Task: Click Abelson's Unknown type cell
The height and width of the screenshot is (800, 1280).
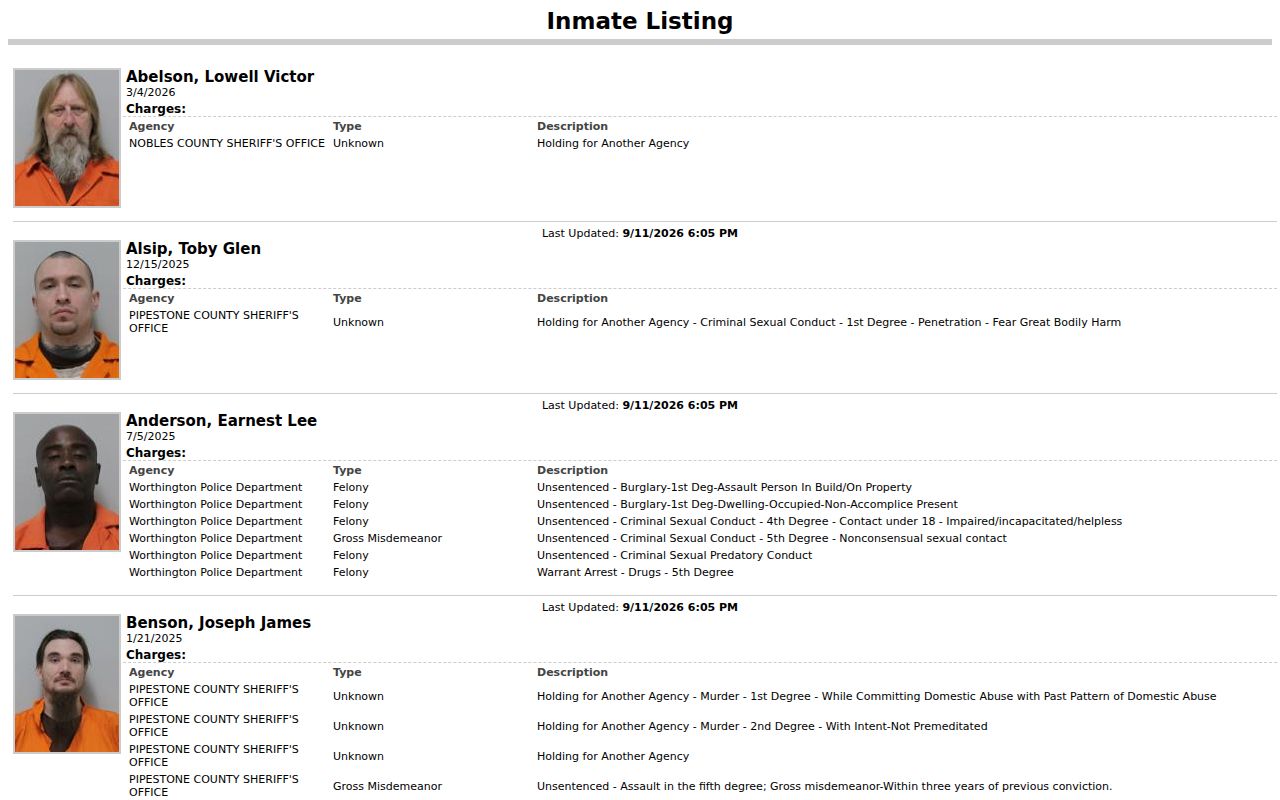Action: point(358,143)
